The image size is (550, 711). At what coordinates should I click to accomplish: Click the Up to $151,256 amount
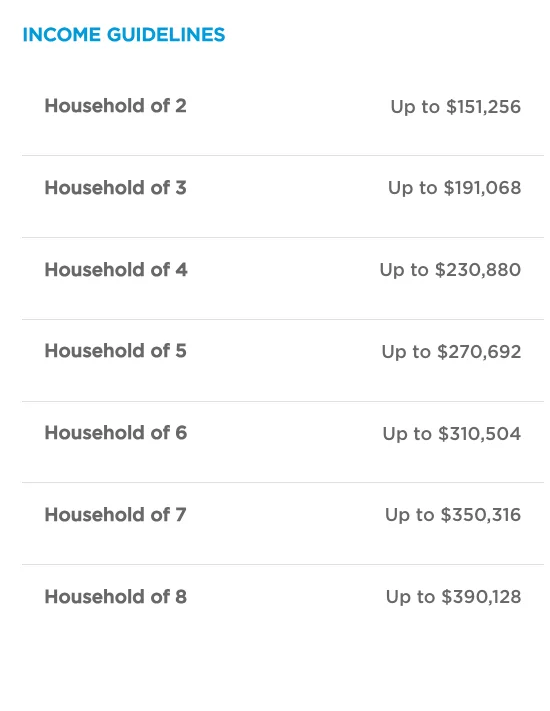click(456, 107)
